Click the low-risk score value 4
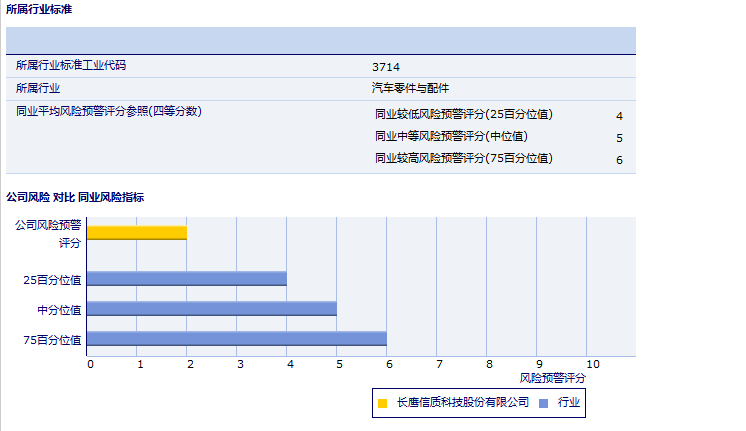 [619, 116]
